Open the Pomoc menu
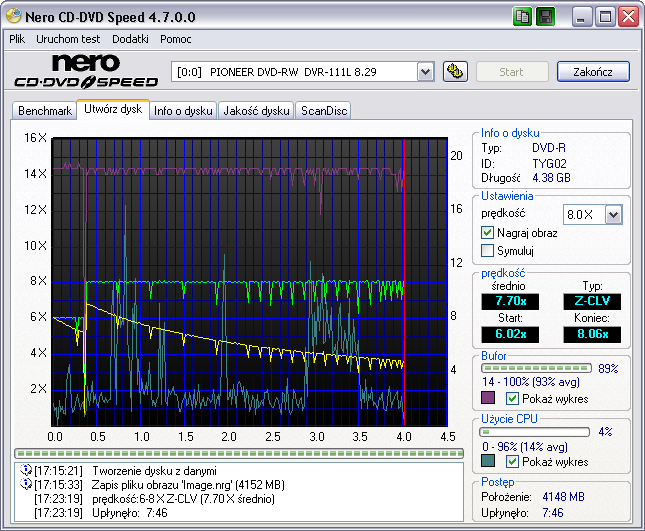The height and width of the screenshot is (531, 645). [176, 39]
